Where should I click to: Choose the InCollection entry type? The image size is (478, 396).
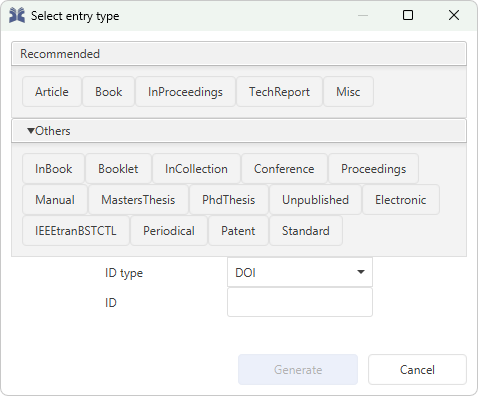[196, 169]
